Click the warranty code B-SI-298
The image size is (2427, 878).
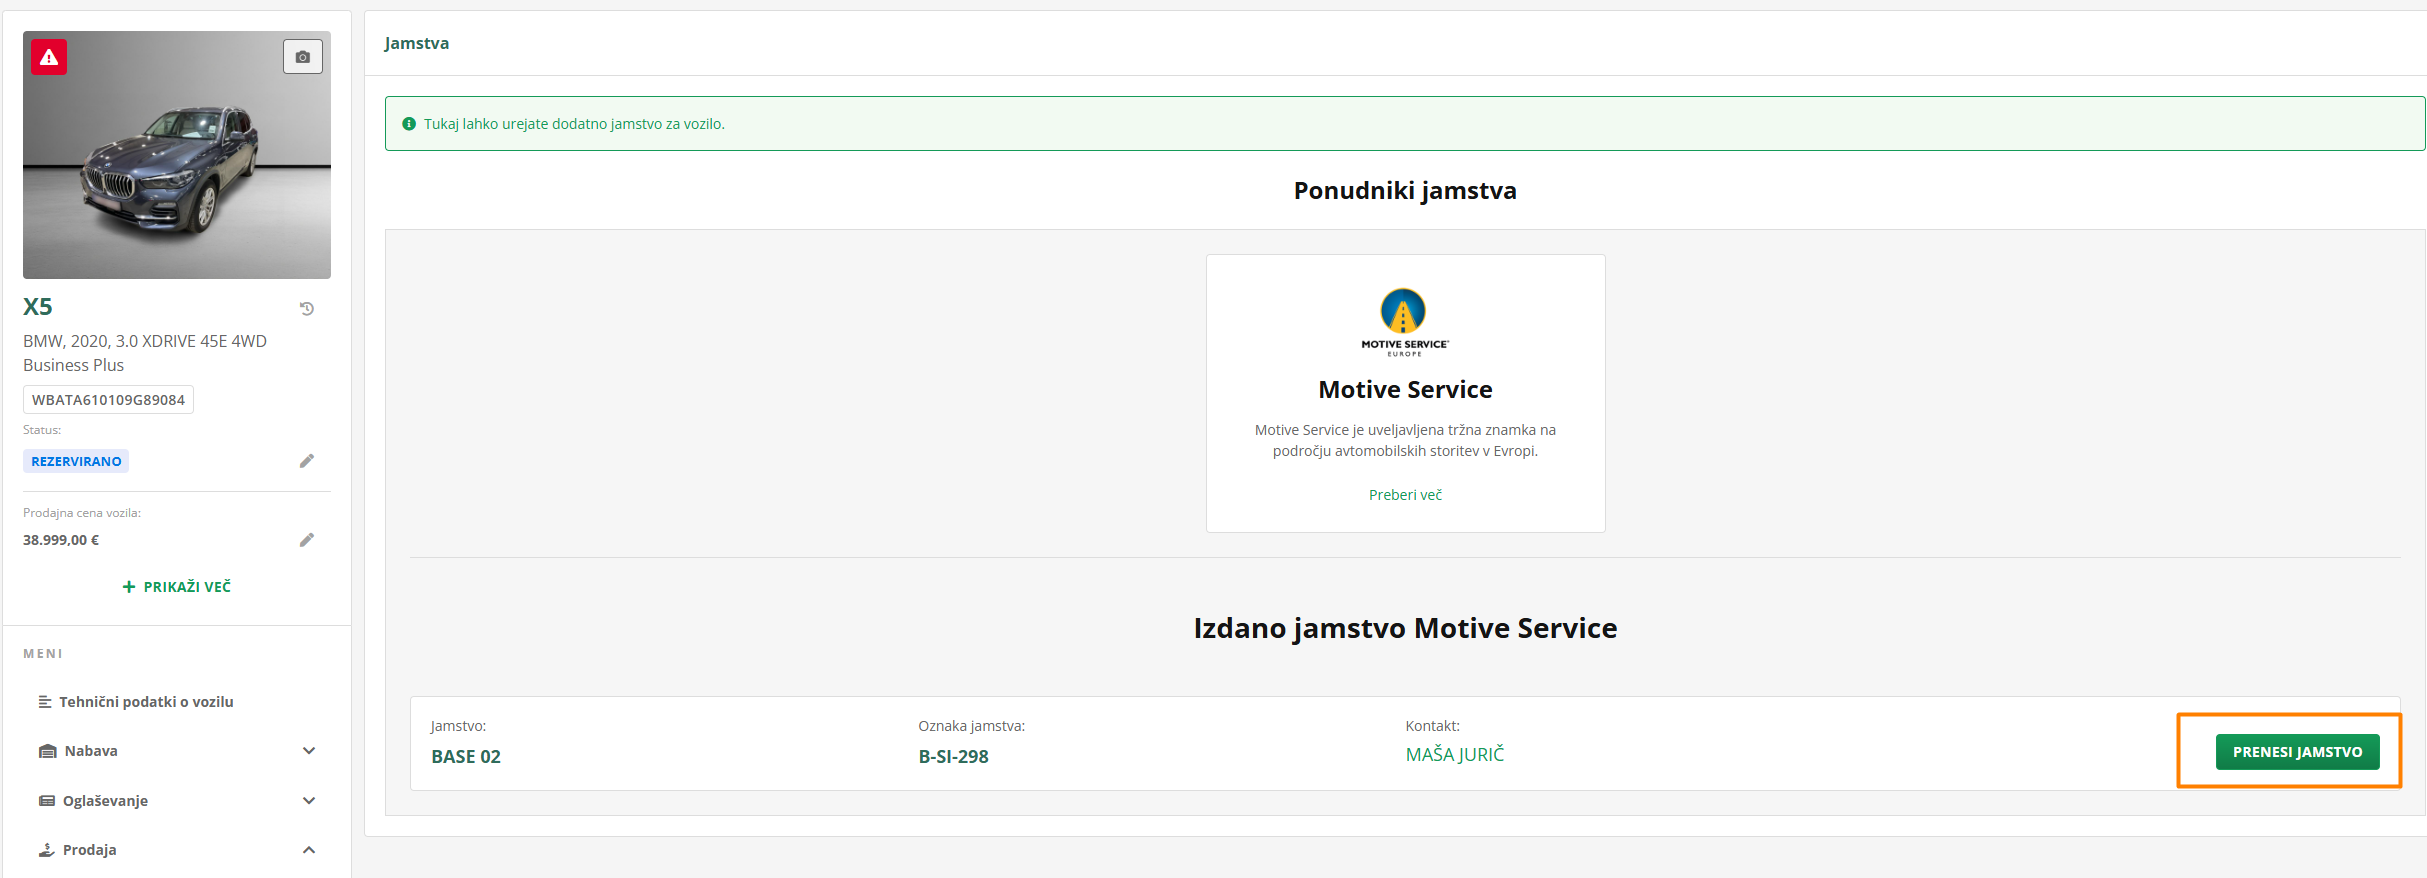coord(953,757)
